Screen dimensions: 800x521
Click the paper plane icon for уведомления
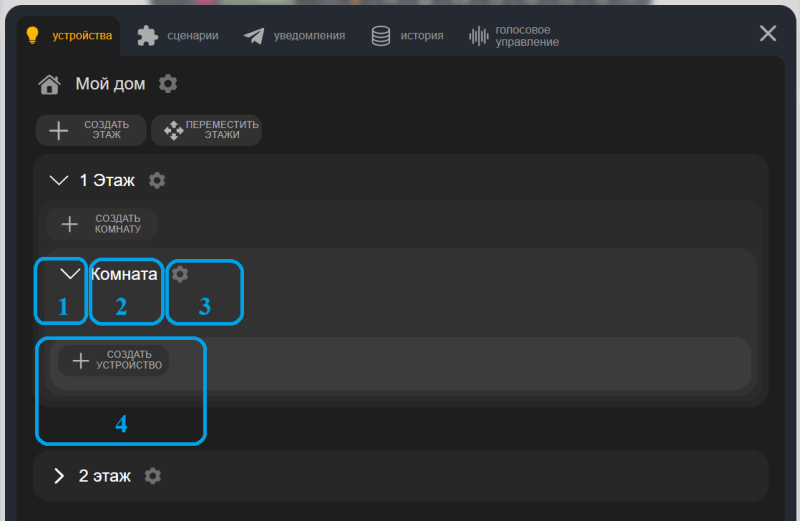[x=254, y=36]
